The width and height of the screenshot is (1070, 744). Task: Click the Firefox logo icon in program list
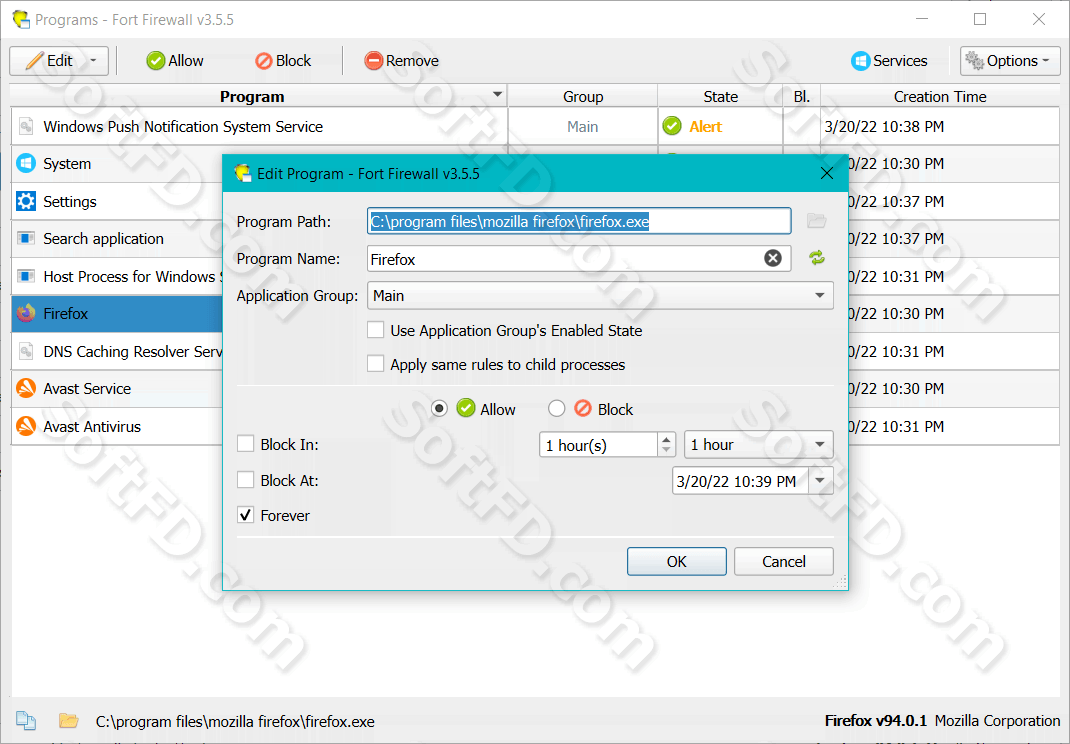click(26, 313)
